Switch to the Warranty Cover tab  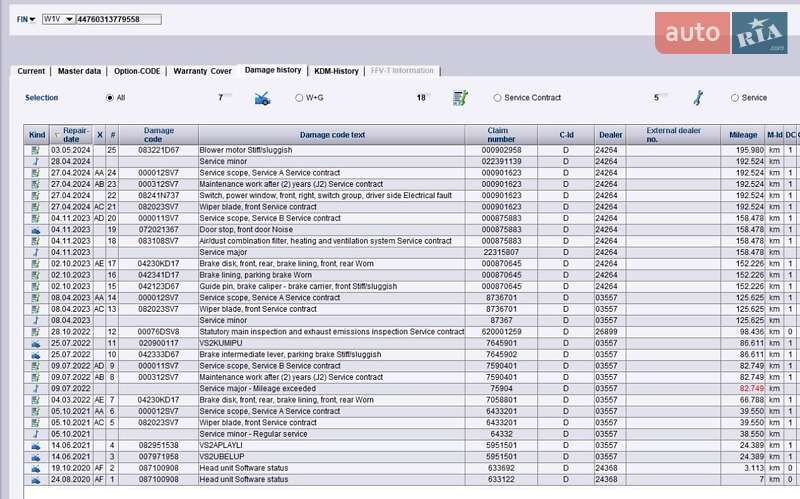coord(202,71)
